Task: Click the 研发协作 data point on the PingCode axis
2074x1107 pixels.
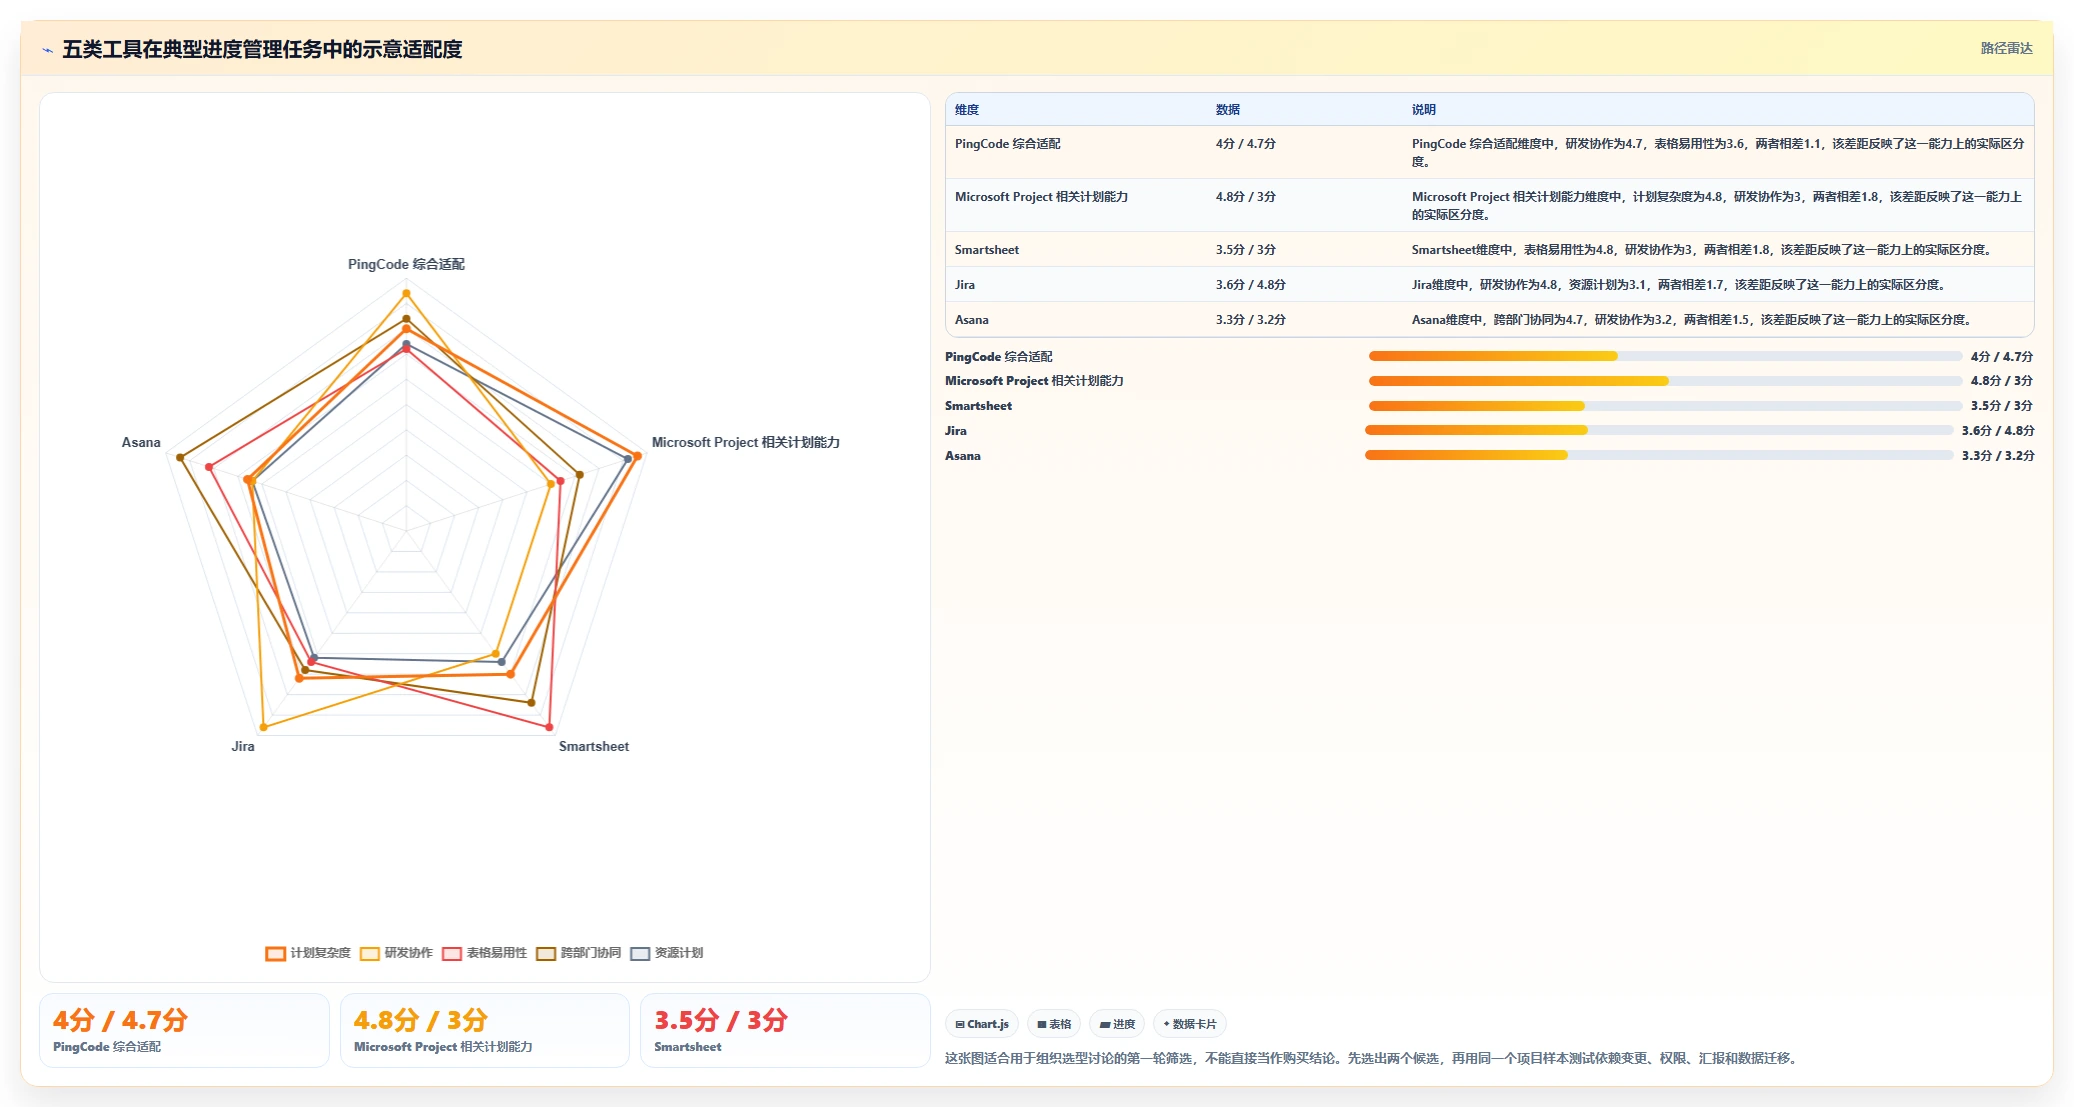Action: [406, 294]
